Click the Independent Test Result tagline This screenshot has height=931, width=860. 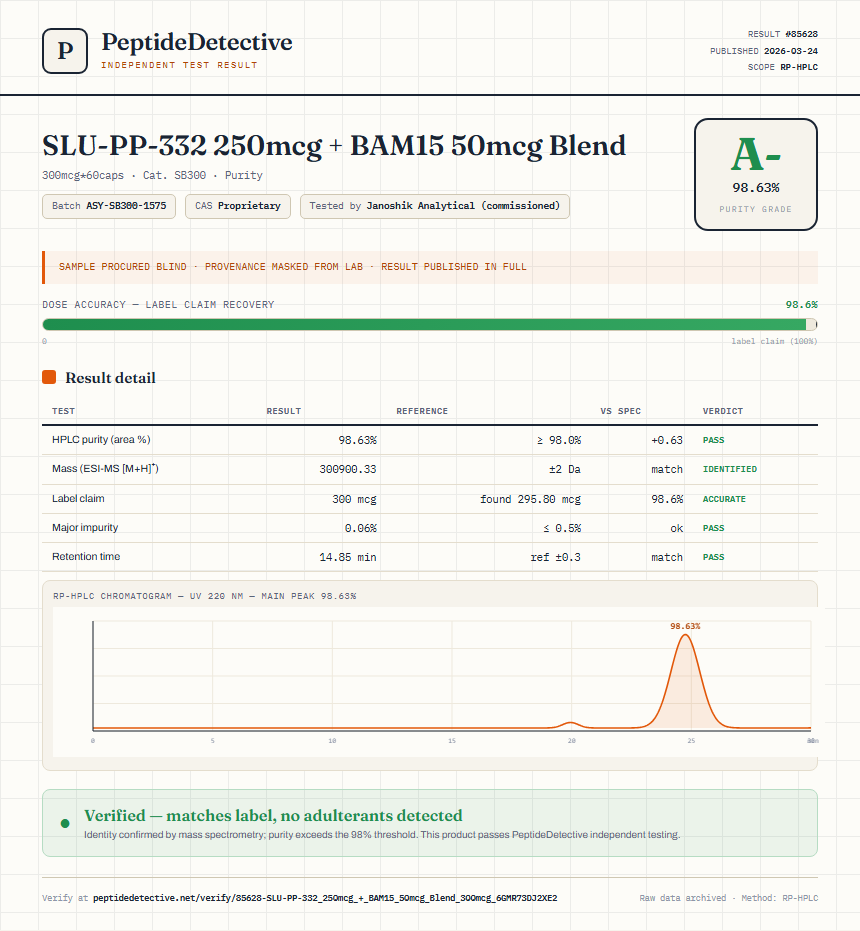tap(179, 65)
